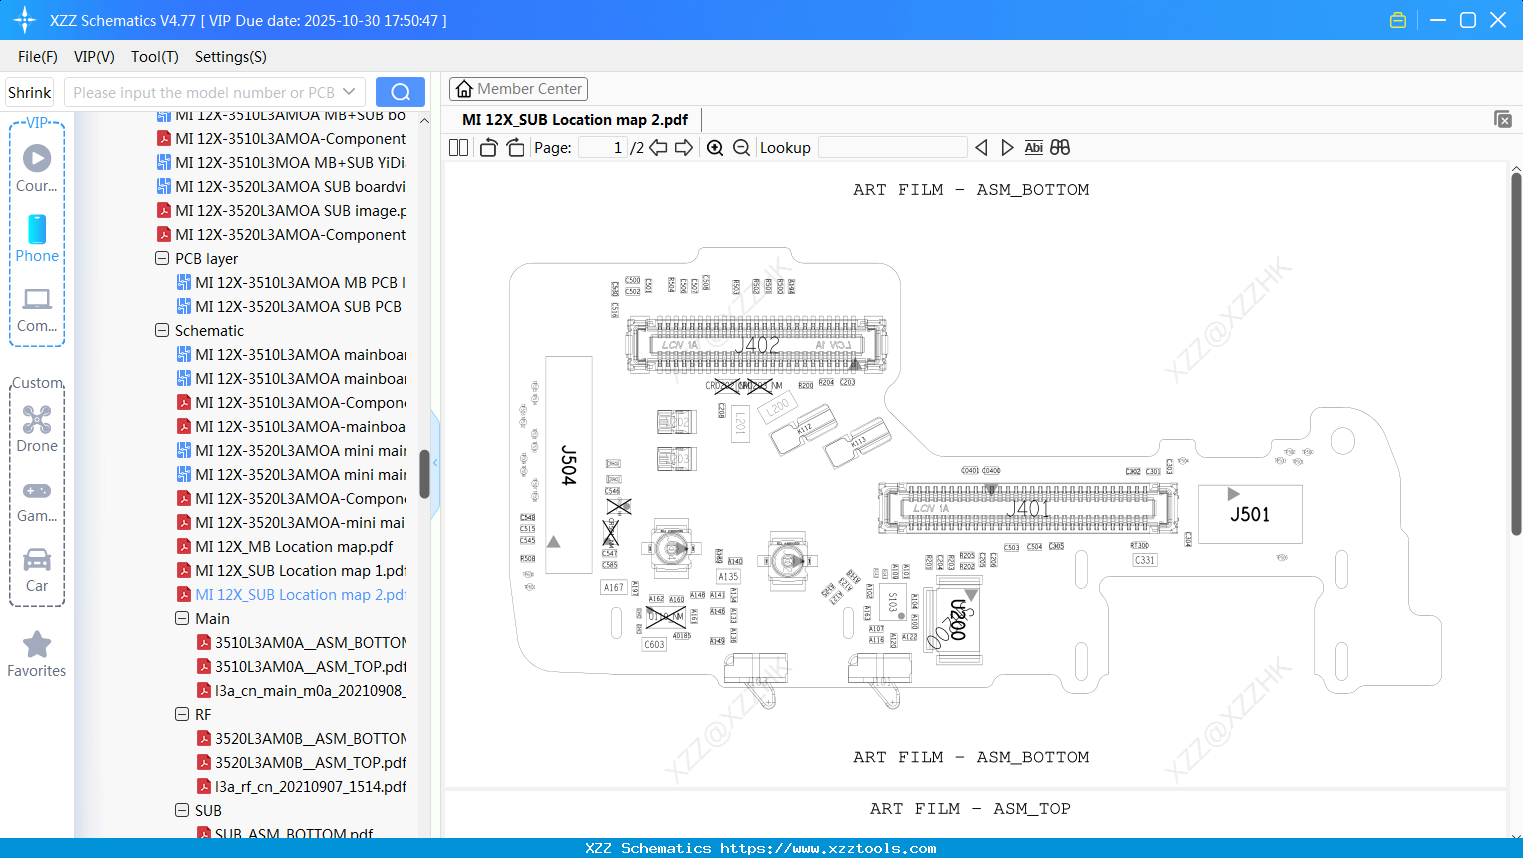Collapse the Schematic tree section
The width and height of the screenshot is (1523, 858).
pos(161,330)
